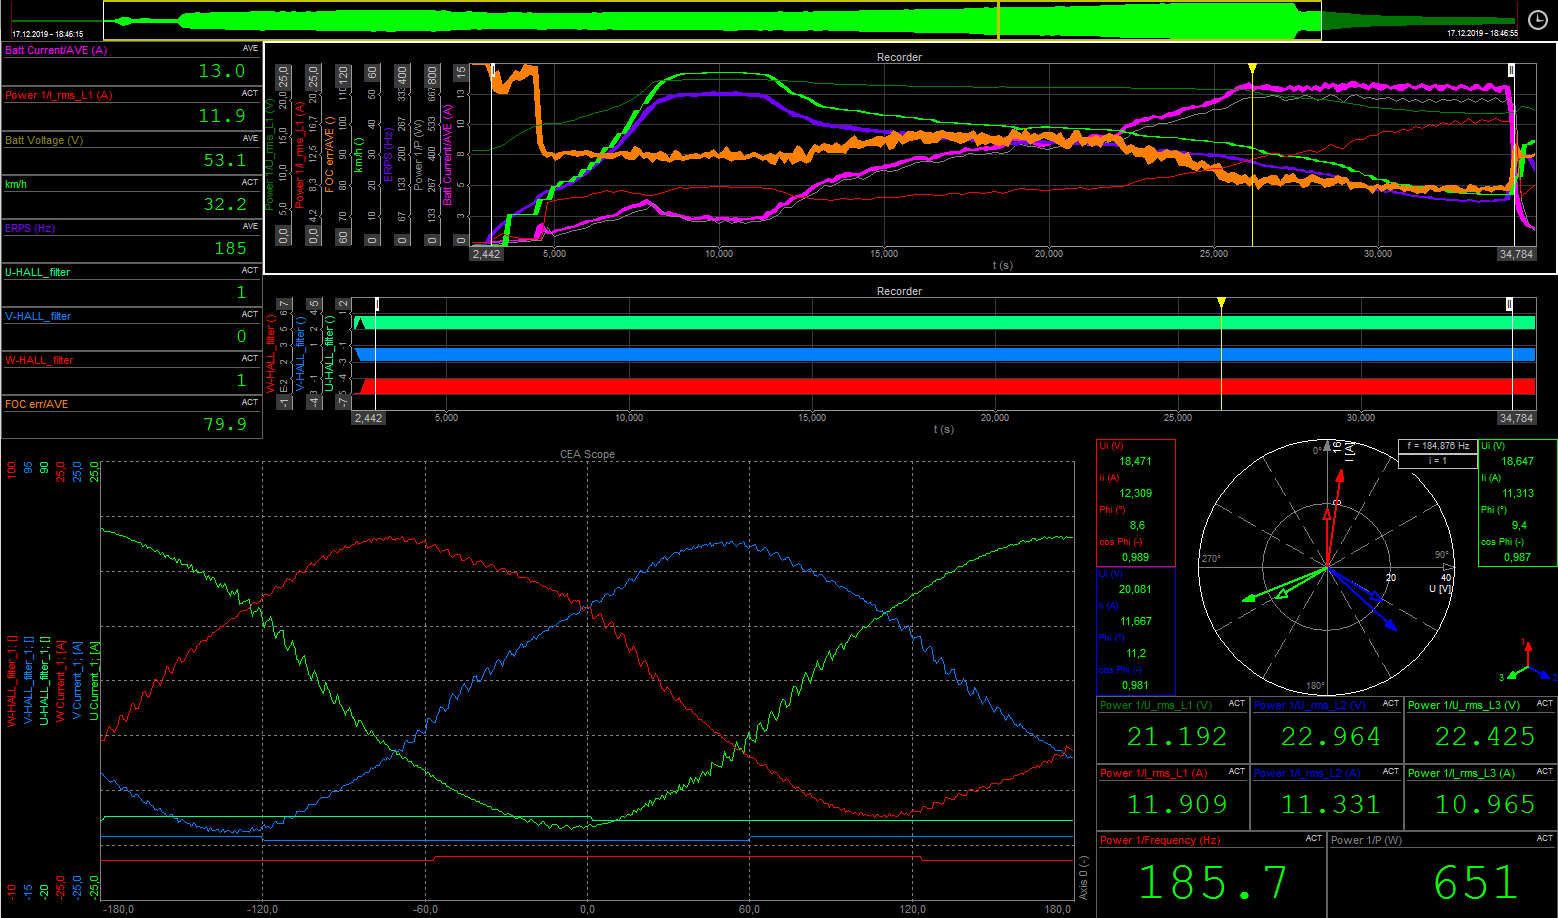Image resolution: width=1558 pixels, height=918 pixels.
Task: Select the left-panel Power 1/I_rms_L1 value 11.9
Action: [x=221, y=116]
